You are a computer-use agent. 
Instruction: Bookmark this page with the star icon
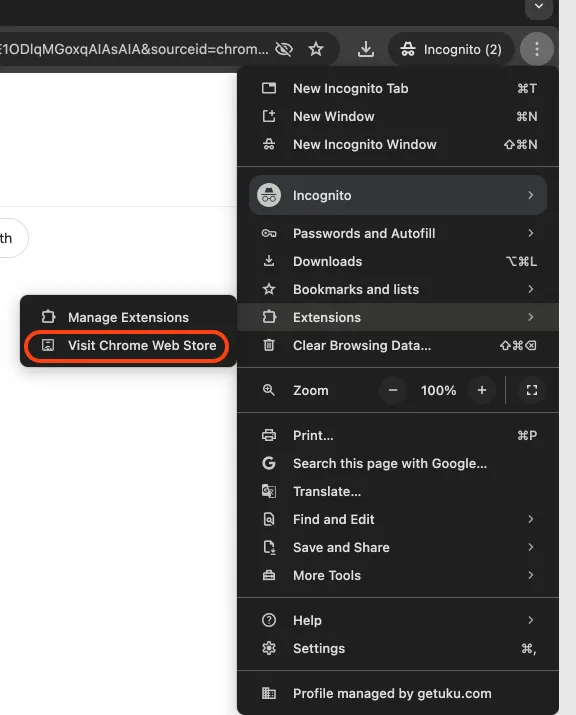pyautogui.click(x=316, y=49)
